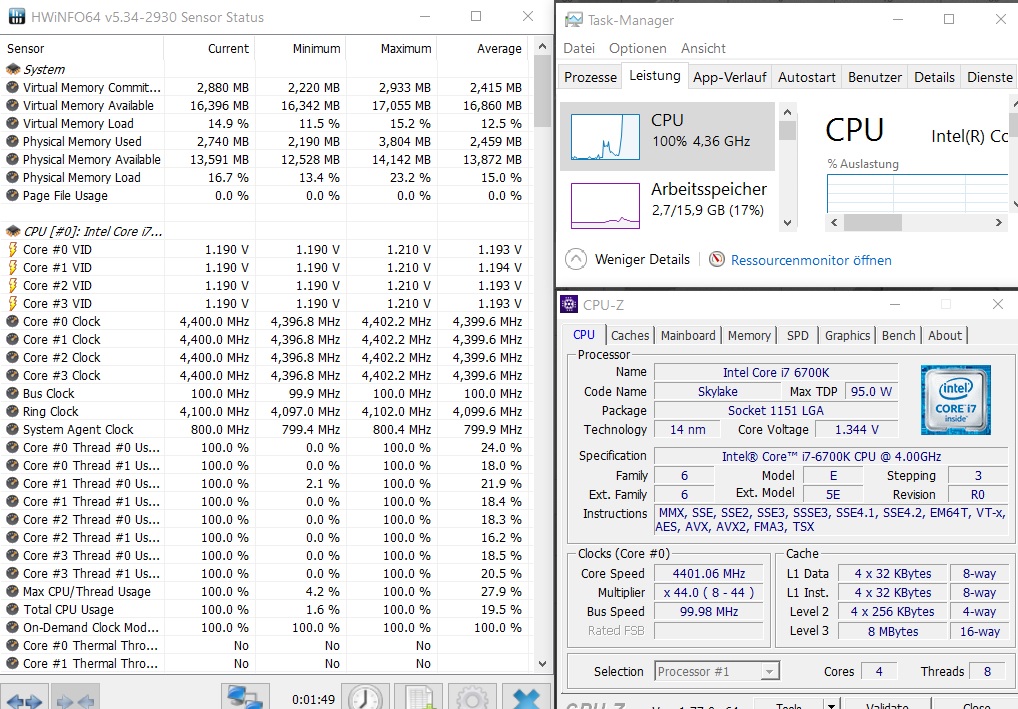Screen dimensions: 1018x709
Task: Click the HWiNFO vertical scrollbar thumb
Action: [x=543, y=92]
